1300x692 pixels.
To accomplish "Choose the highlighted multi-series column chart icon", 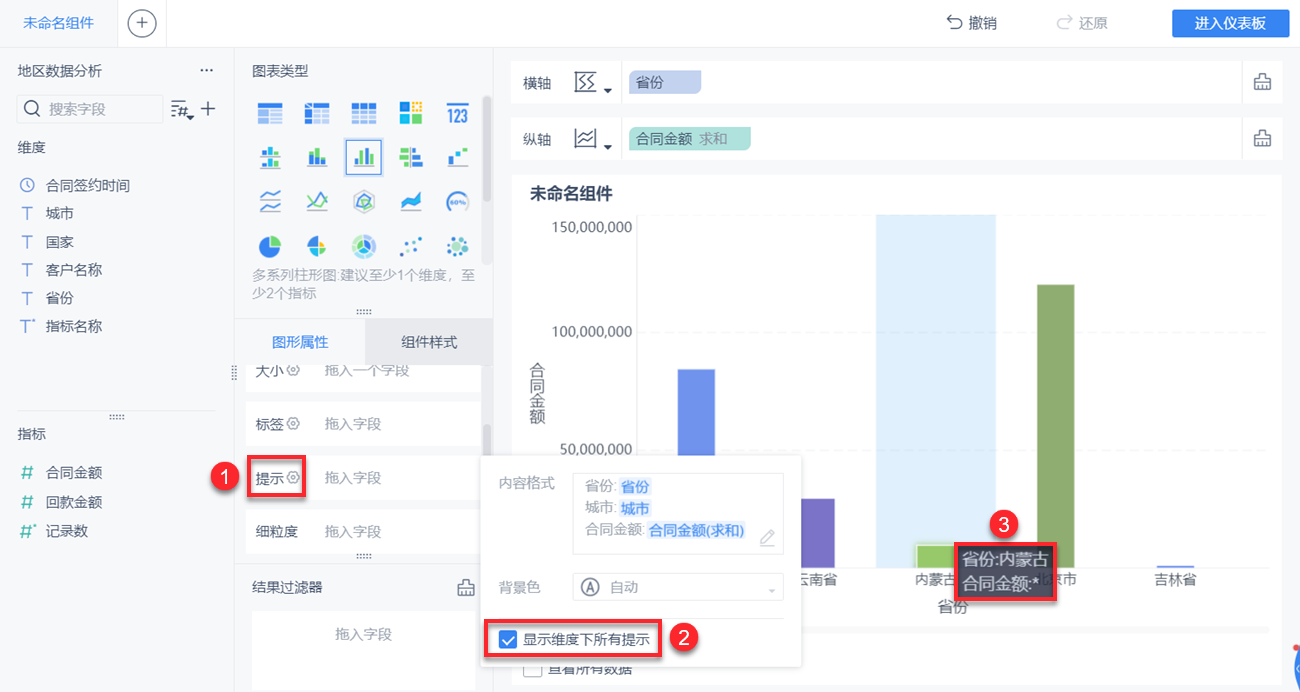I will pyautogui.click(x=364, y=157).
